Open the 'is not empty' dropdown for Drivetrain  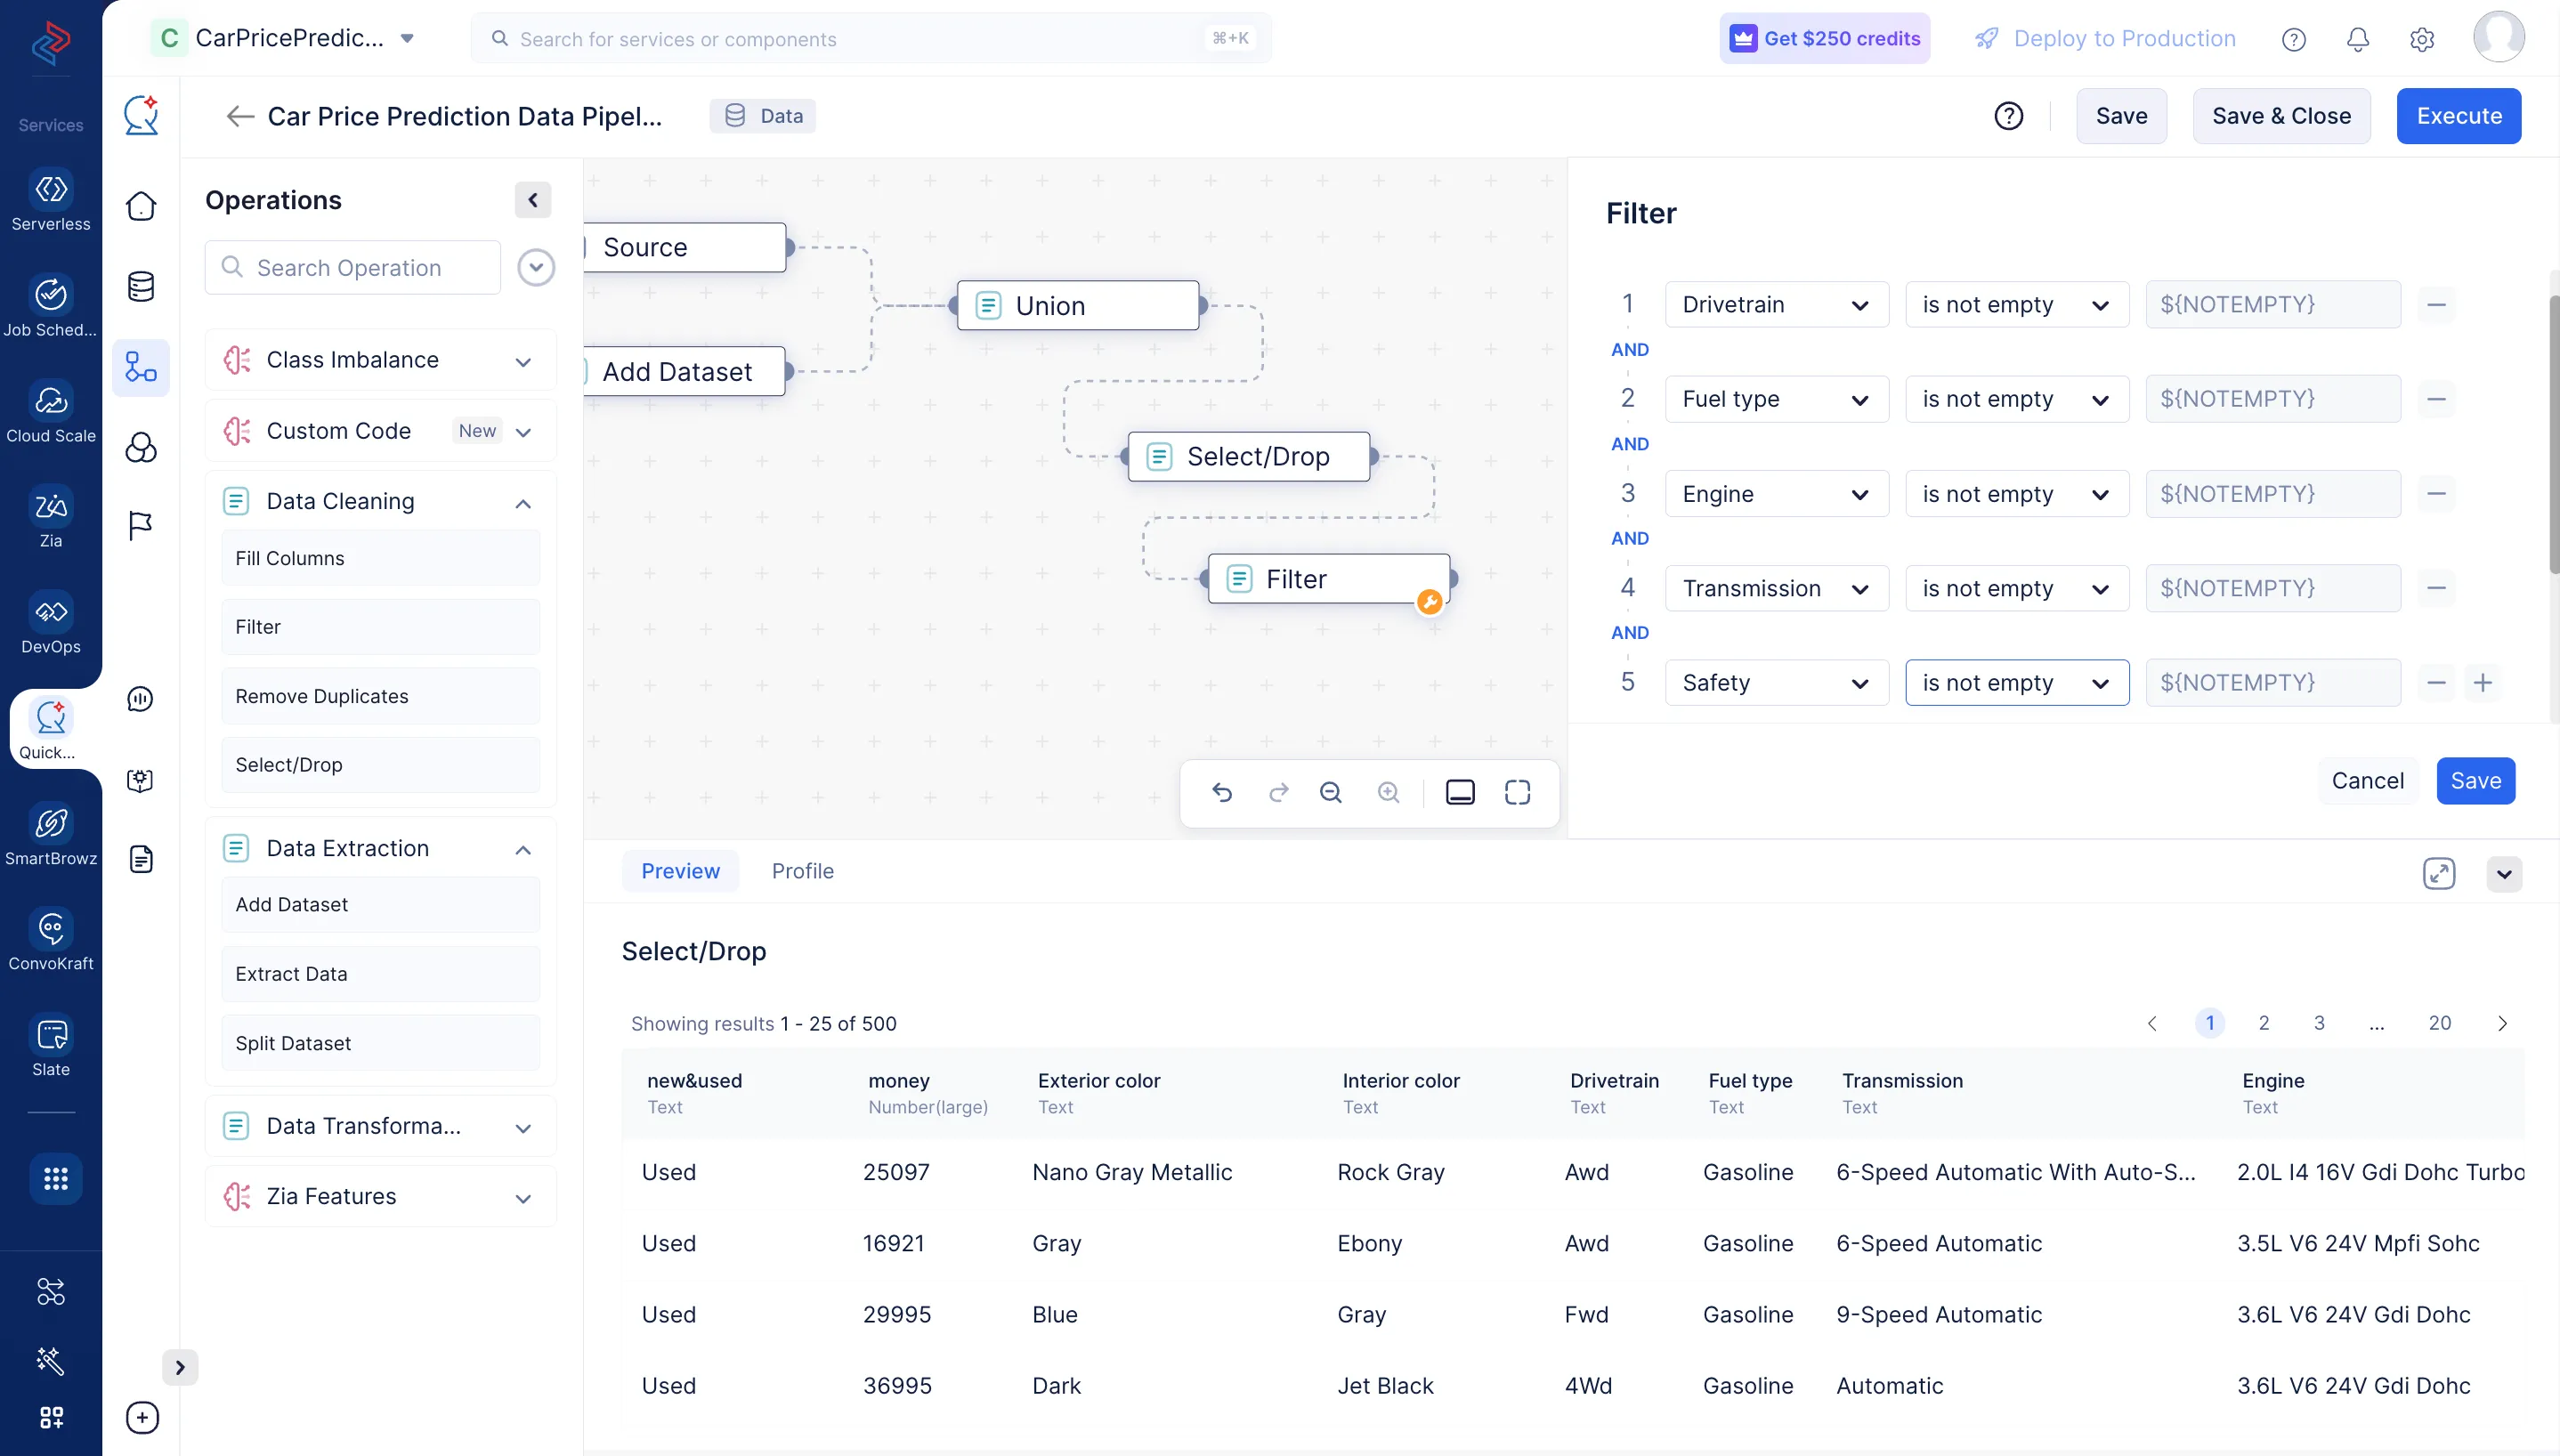tap(2017, 304)
